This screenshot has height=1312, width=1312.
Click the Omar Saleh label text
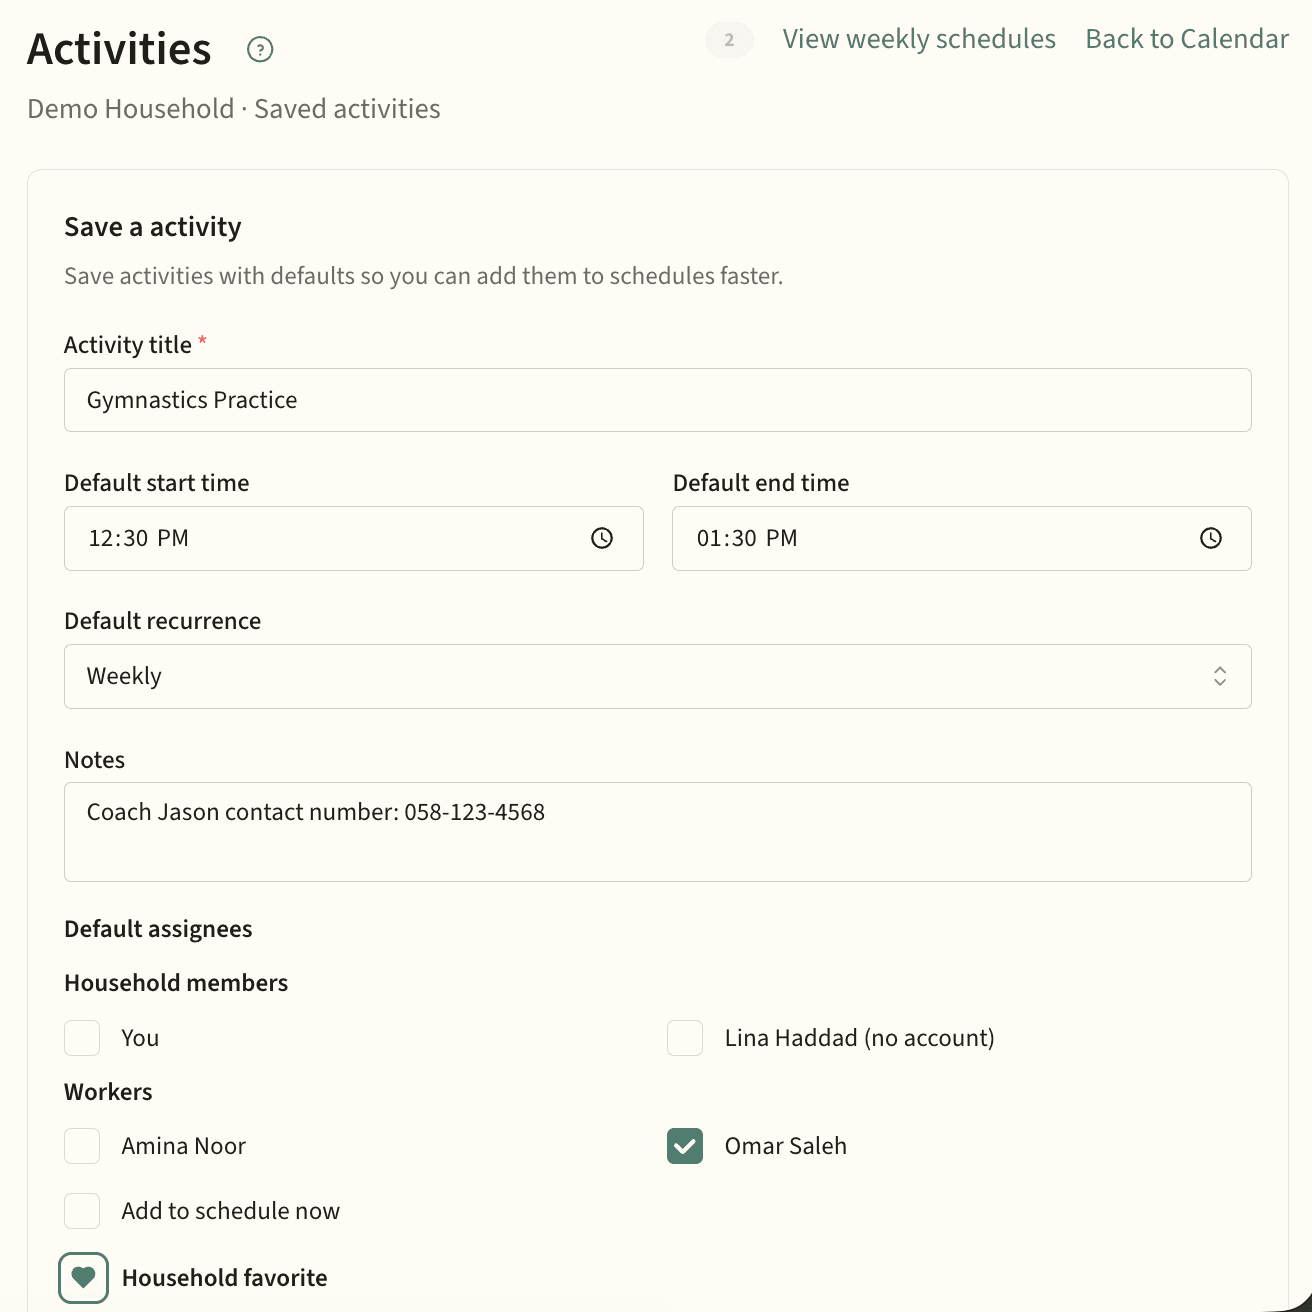(x=785, y=1146)
